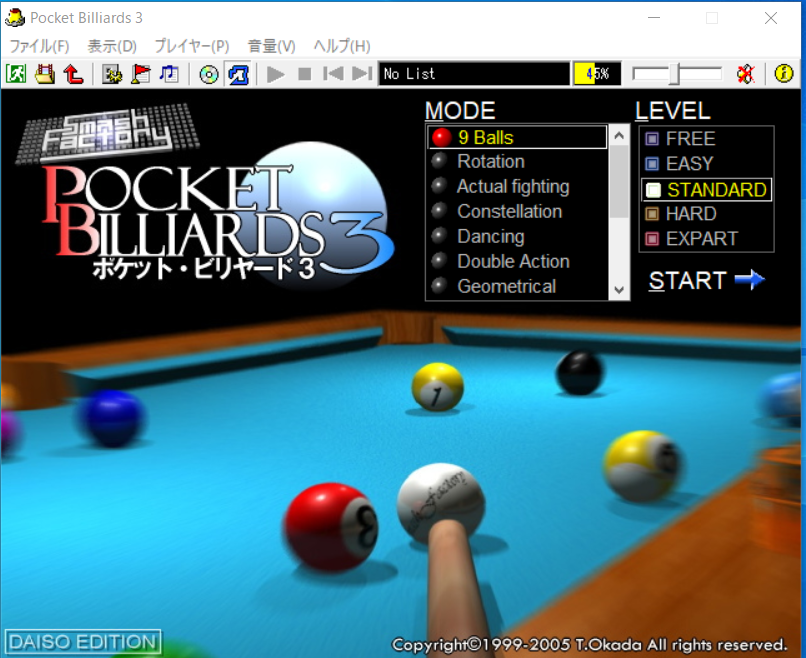Screen dimensions: 806x658
Task: Open the yellow info icon
Action: 783,74
